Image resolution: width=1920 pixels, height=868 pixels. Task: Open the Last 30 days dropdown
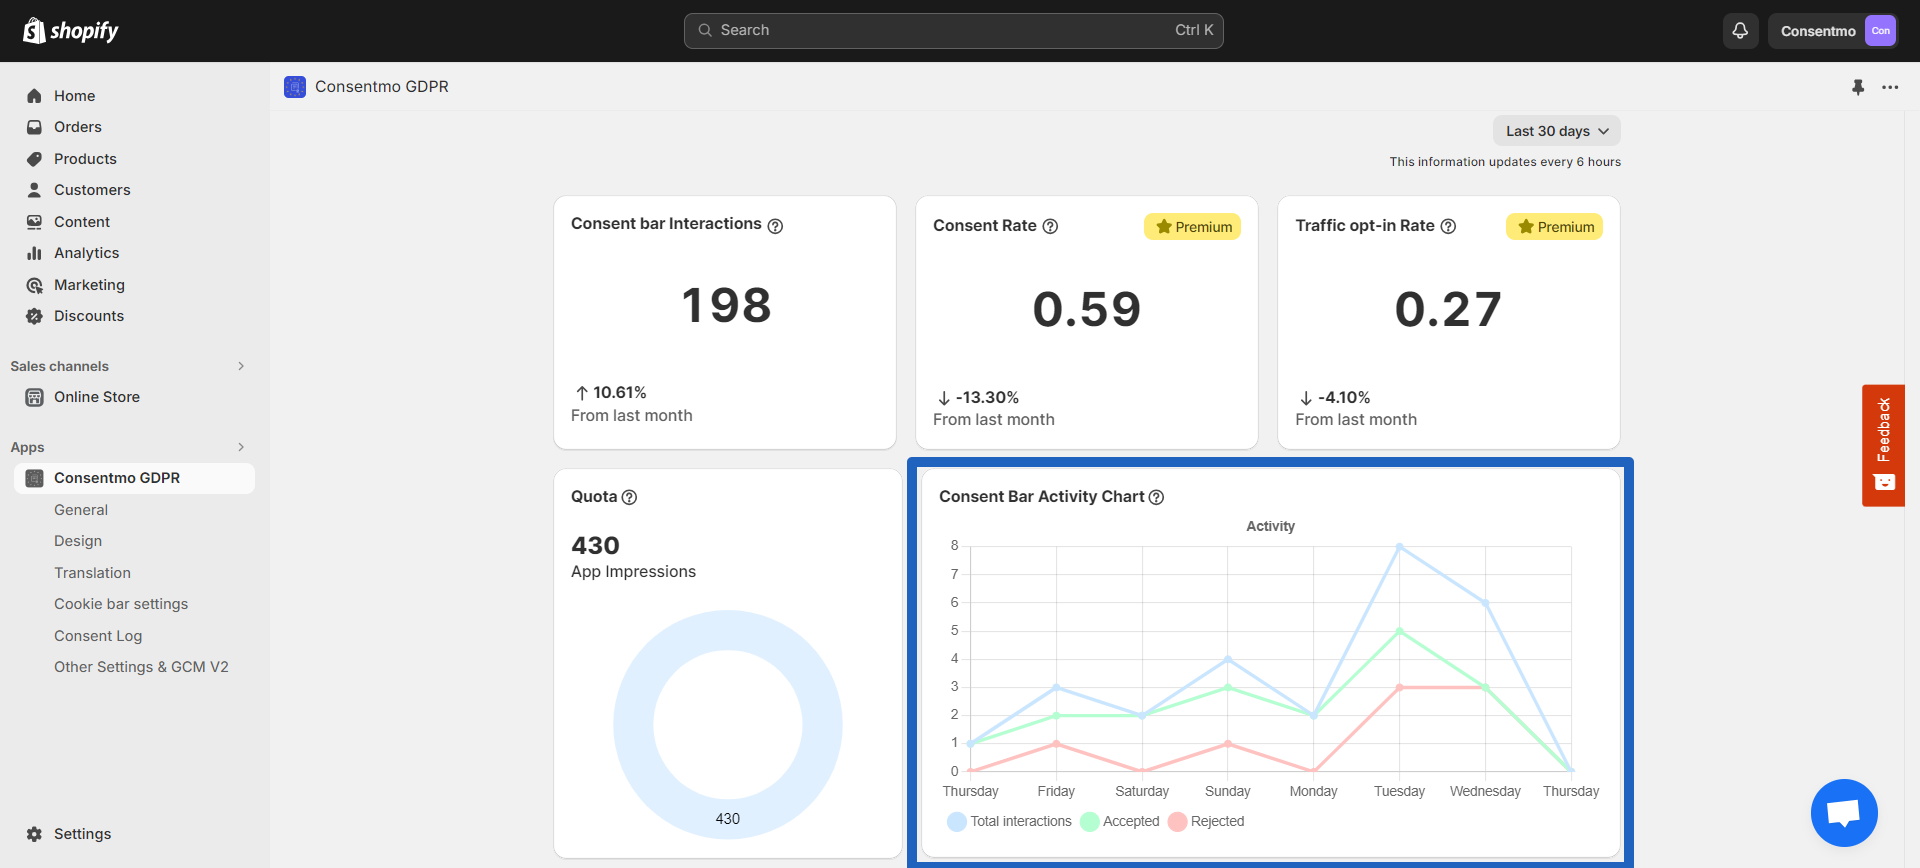coord(1557,131)
